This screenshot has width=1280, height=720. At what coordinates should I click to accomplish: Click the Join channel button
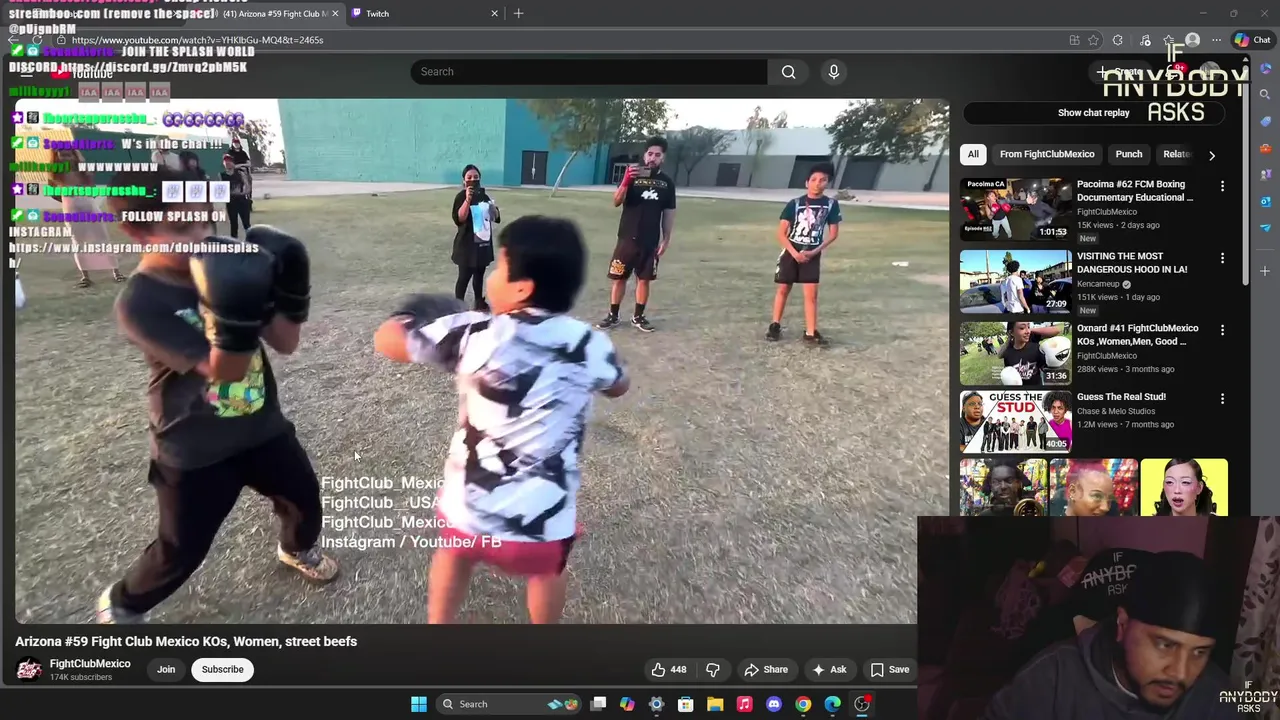(x=166, y=670)
